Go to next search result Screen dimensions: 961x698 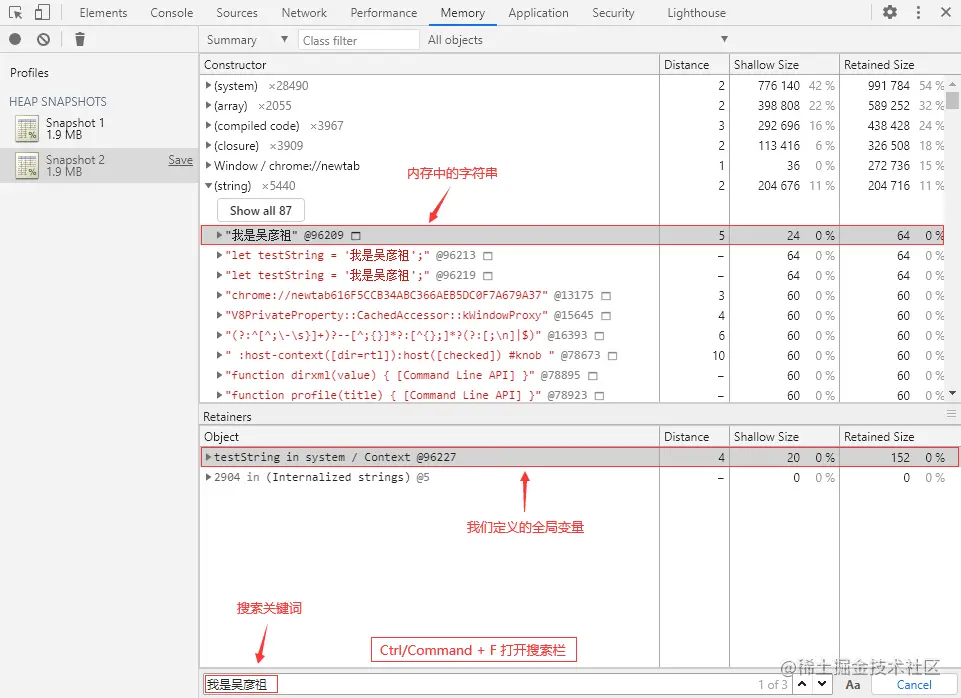click(822, 684)
